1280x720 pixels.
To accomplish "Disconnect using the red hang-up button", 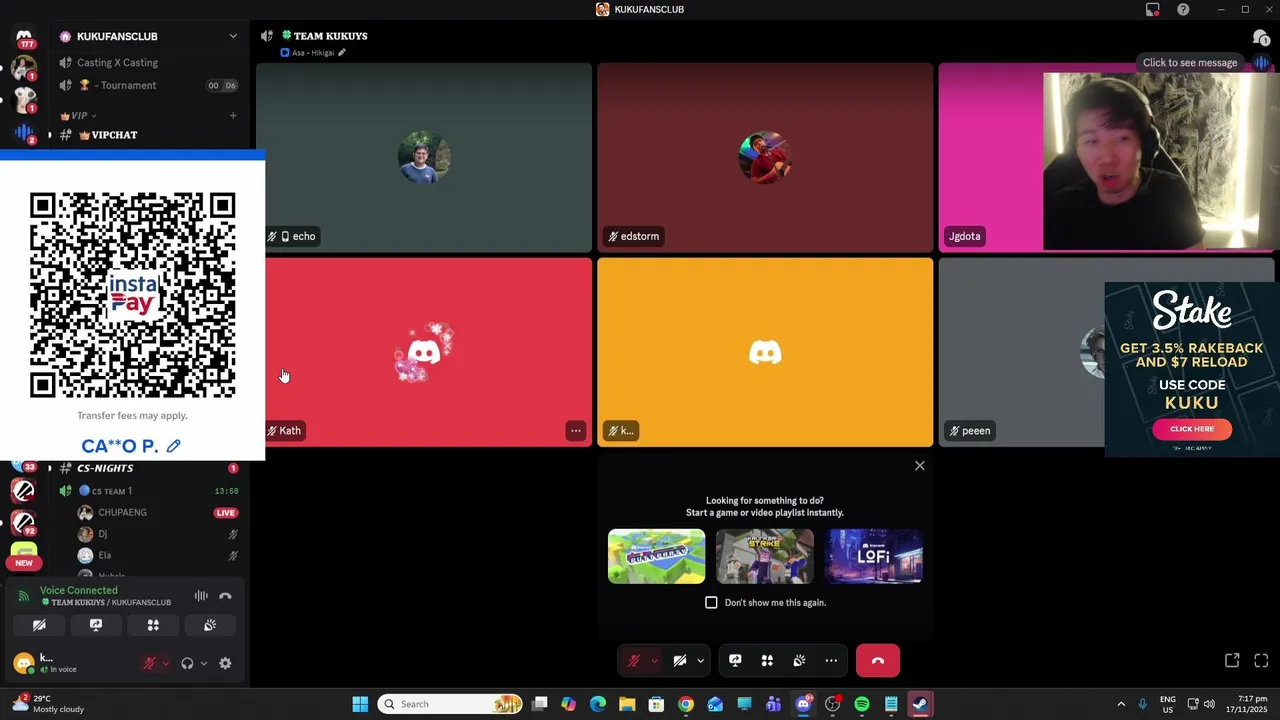I will pos(878,661).
